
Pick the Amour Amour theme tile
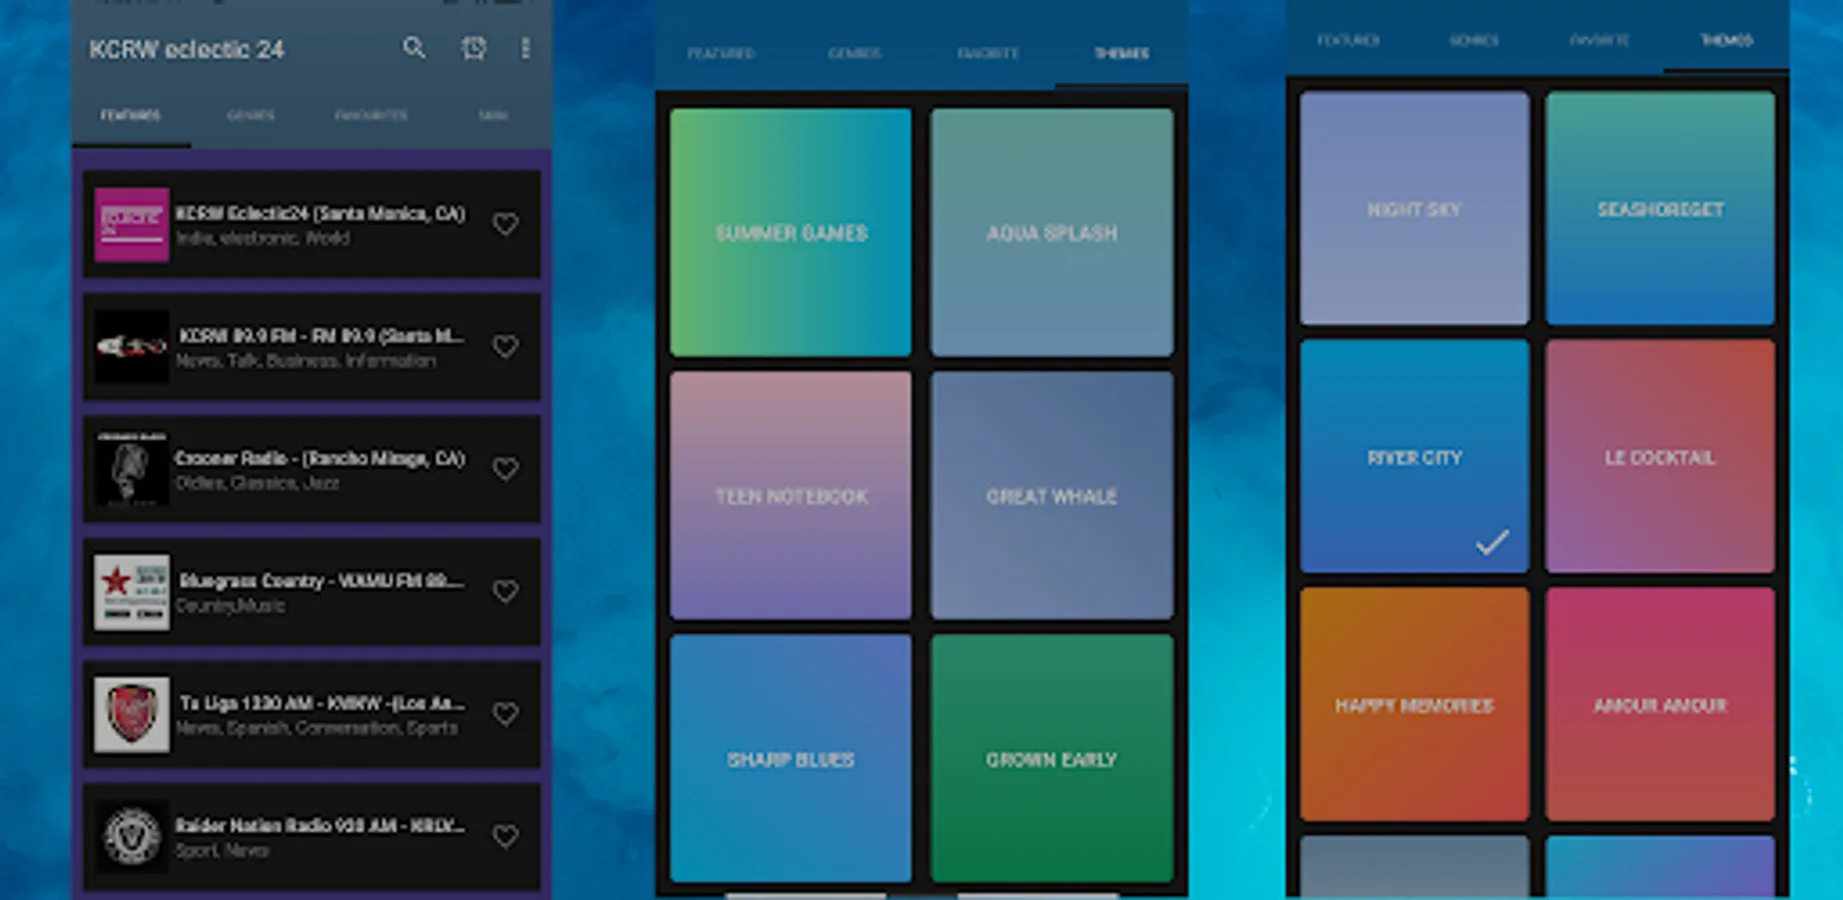[1660, 704]
